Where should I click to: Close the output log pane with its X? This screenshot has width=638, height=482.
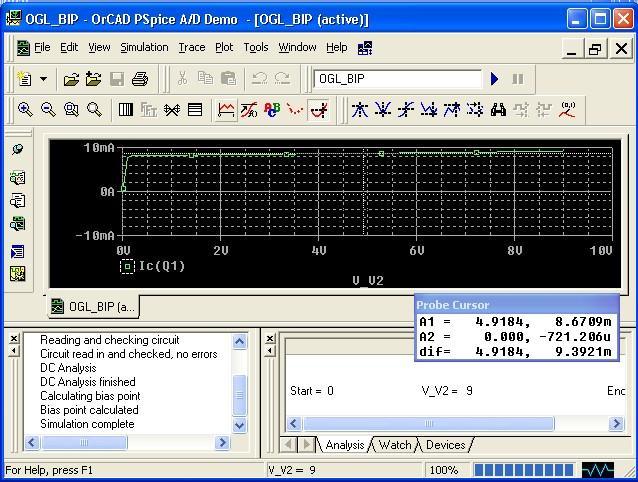coord(14,338)
